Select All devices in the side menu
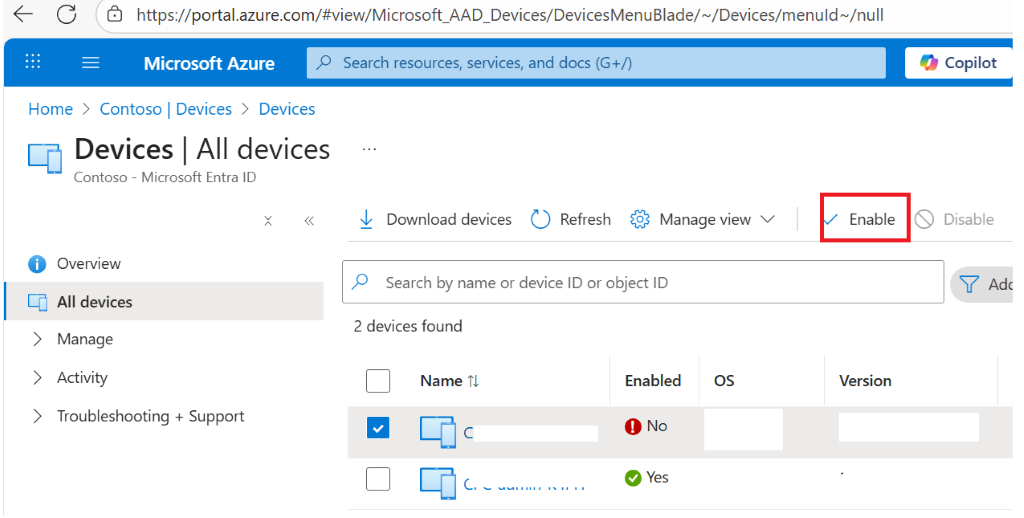The image size is (1024, 518). pyautogui.click(x=94, y=302)
